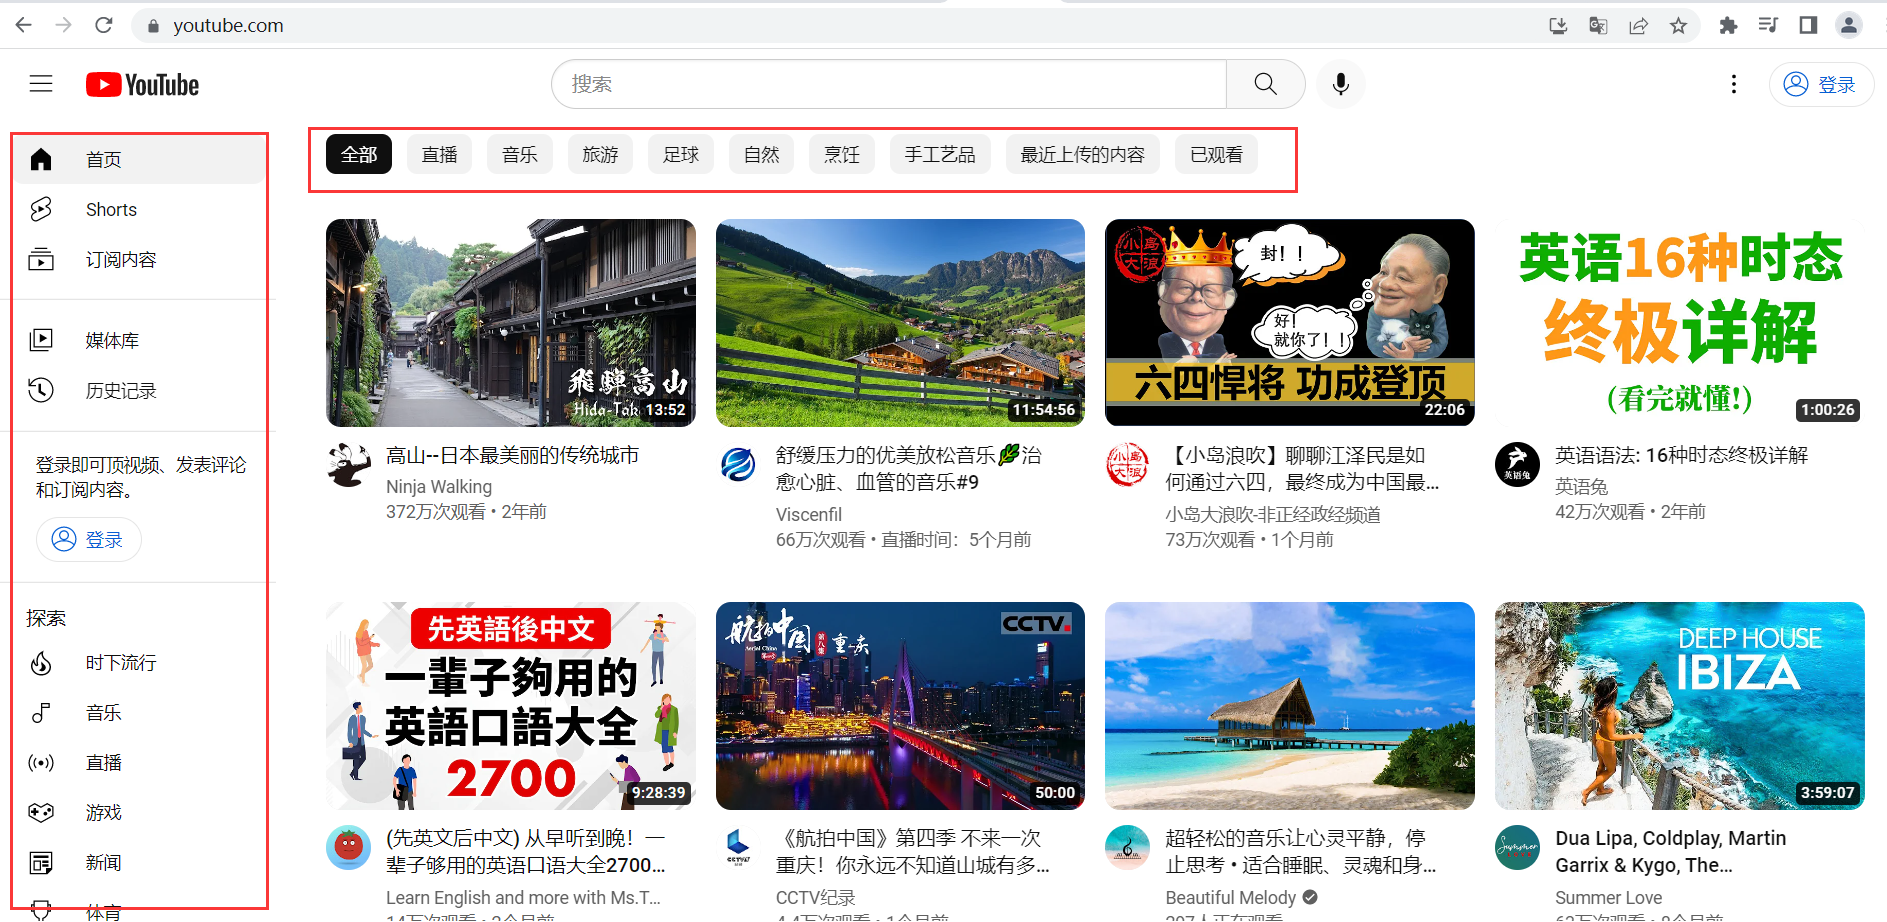Click the 登录 sign-in button

click(x=1821, y=84)
